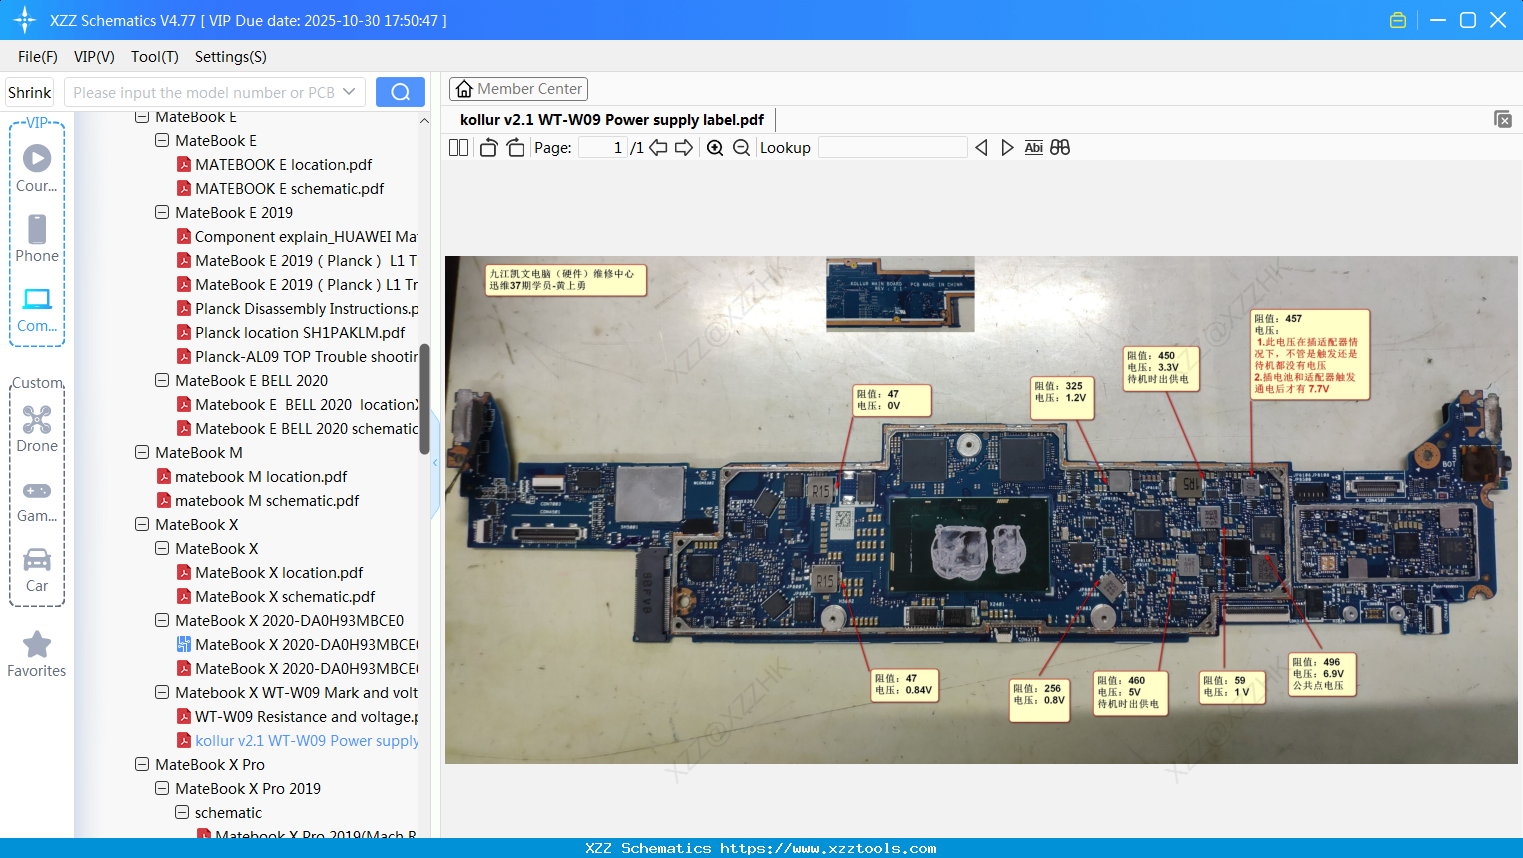Find next lookup match triangle
The width and height of the screenshot is (1523, 858).
(x=1007, y=148)
